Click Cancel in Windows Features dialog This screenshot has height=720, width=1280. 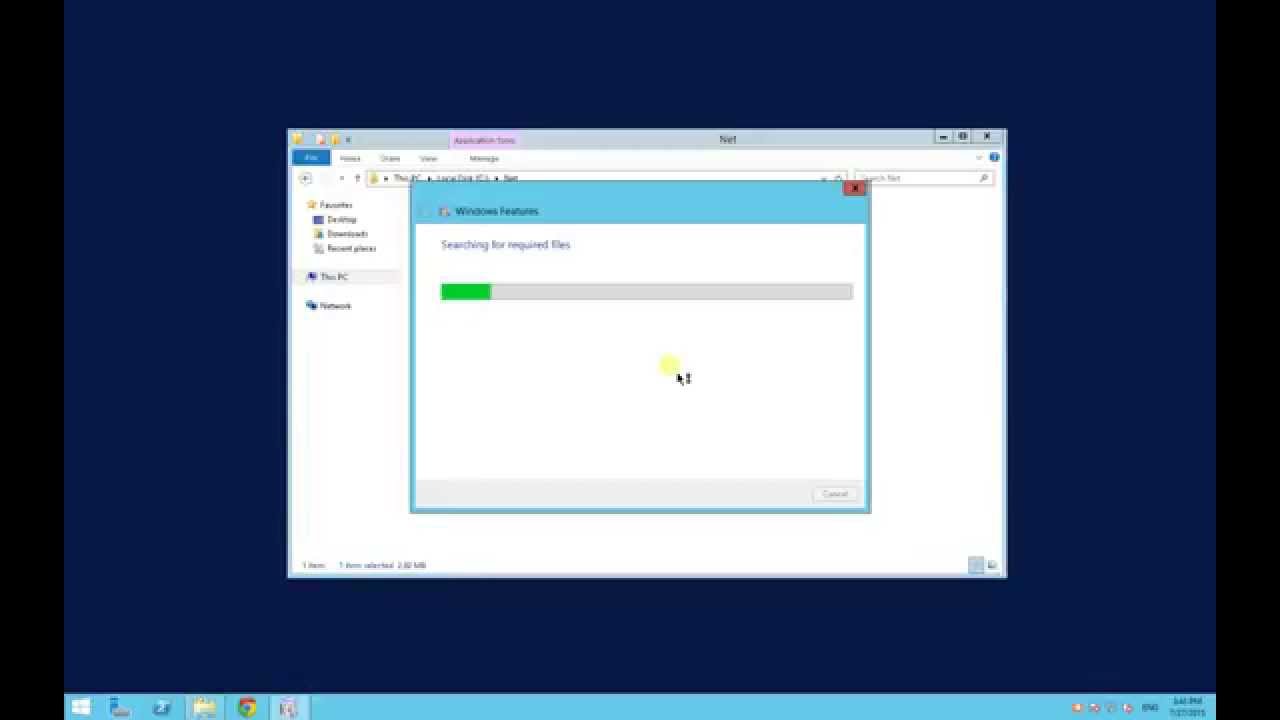coord(835,494)
